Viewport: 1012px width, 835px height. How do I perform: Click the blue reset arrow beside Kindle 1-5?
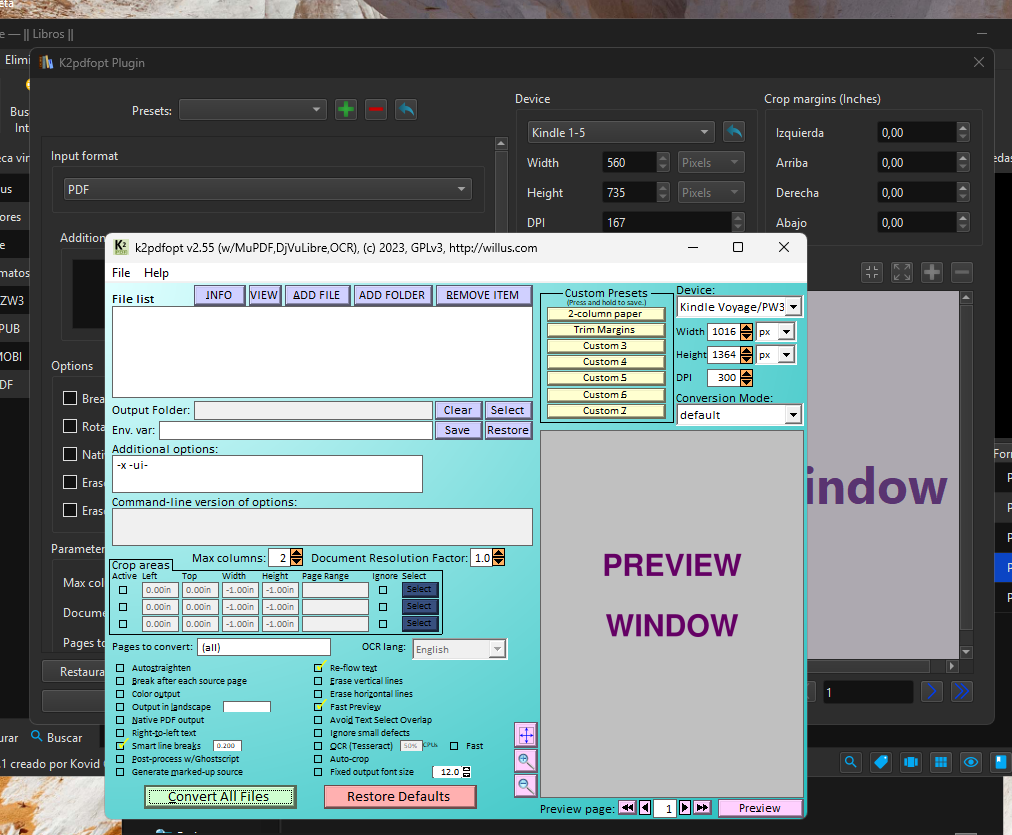(734, 132)
